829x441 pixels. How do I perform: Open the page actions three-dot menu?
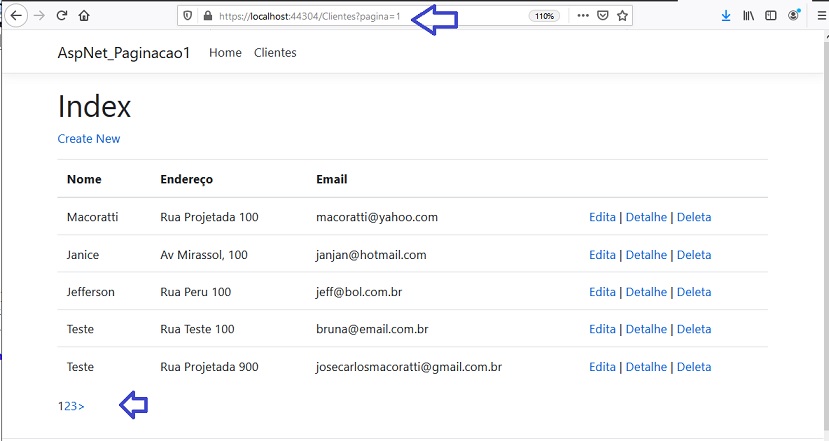point(583,16)
